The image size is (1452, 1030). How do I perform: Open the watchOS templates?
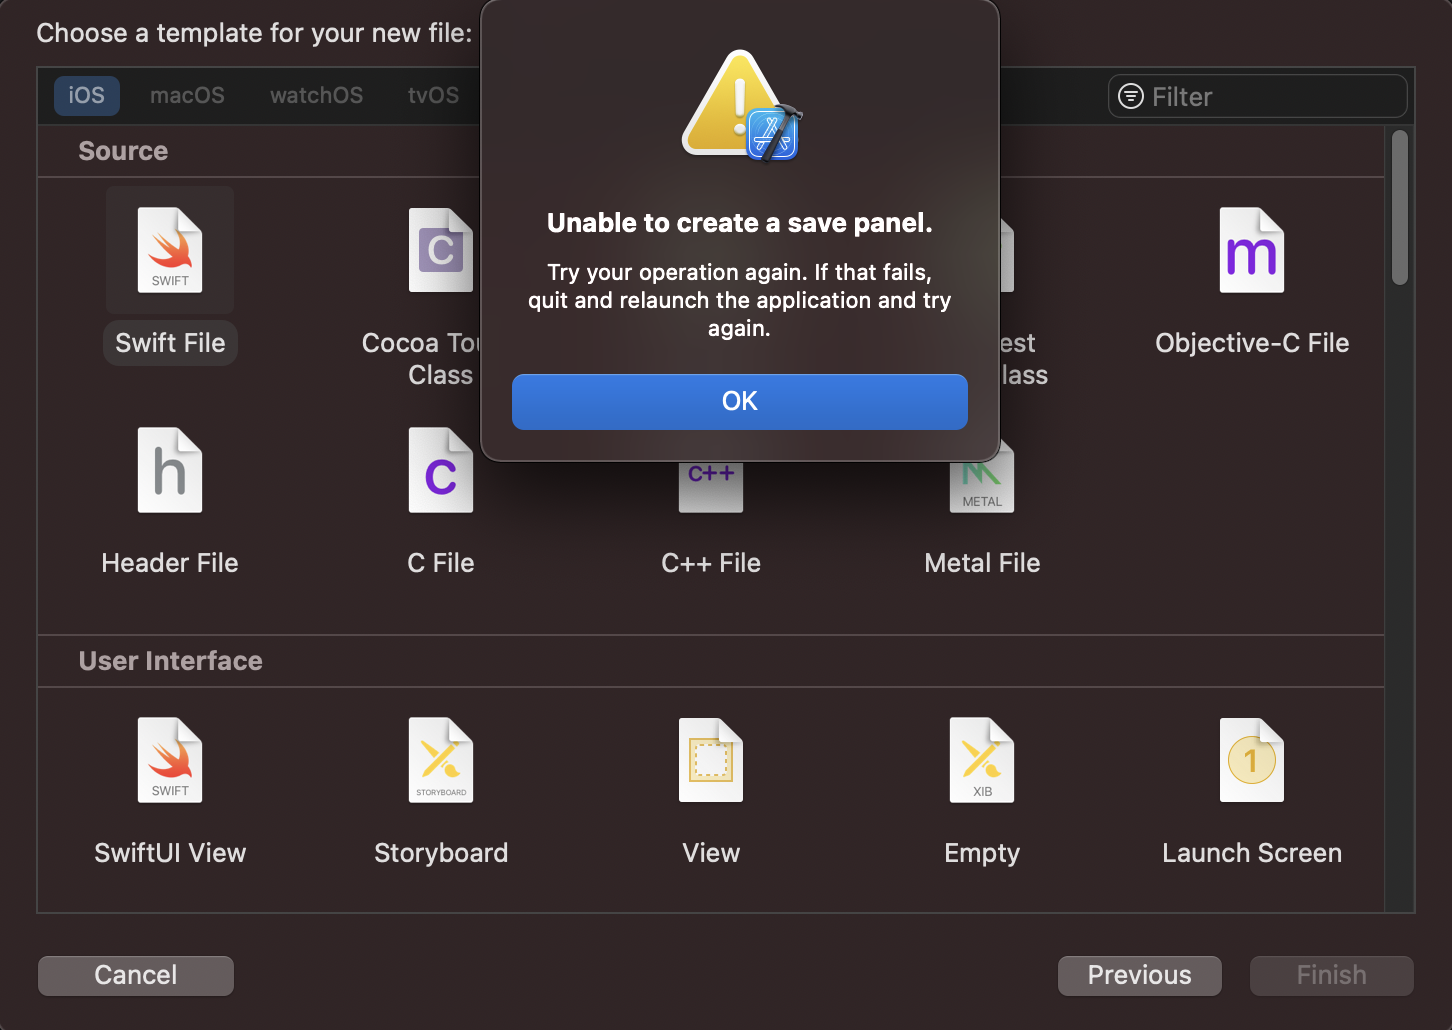(x=316, y=95)
